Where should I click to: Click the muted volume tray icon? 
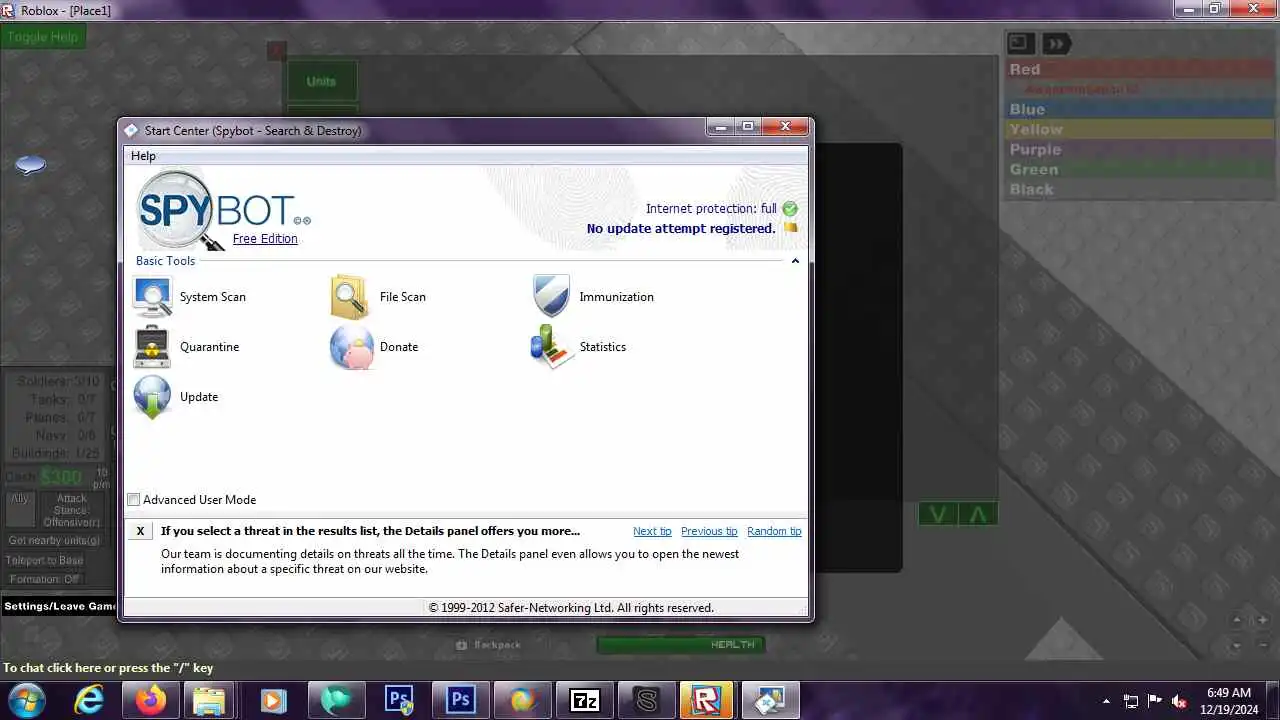click(1179, 701)
